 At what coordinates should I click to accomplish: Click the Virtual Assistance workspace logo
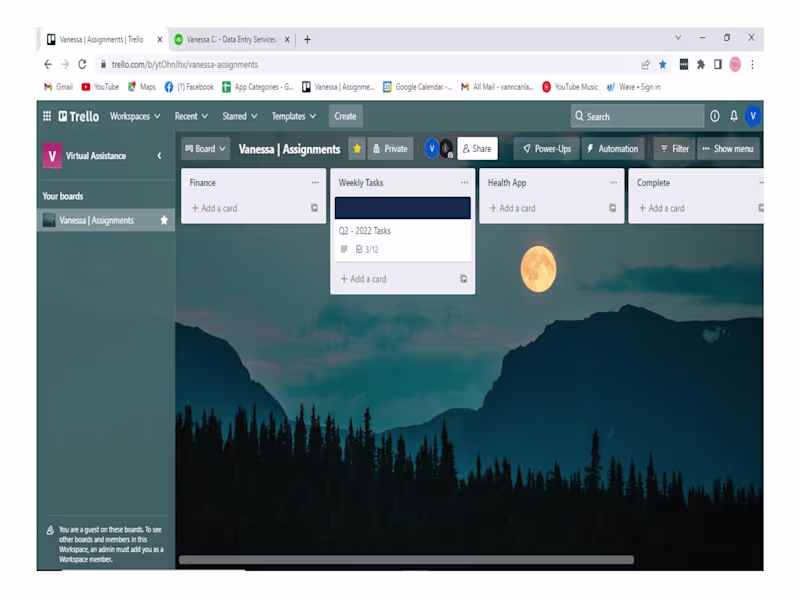tap(52, 156)
